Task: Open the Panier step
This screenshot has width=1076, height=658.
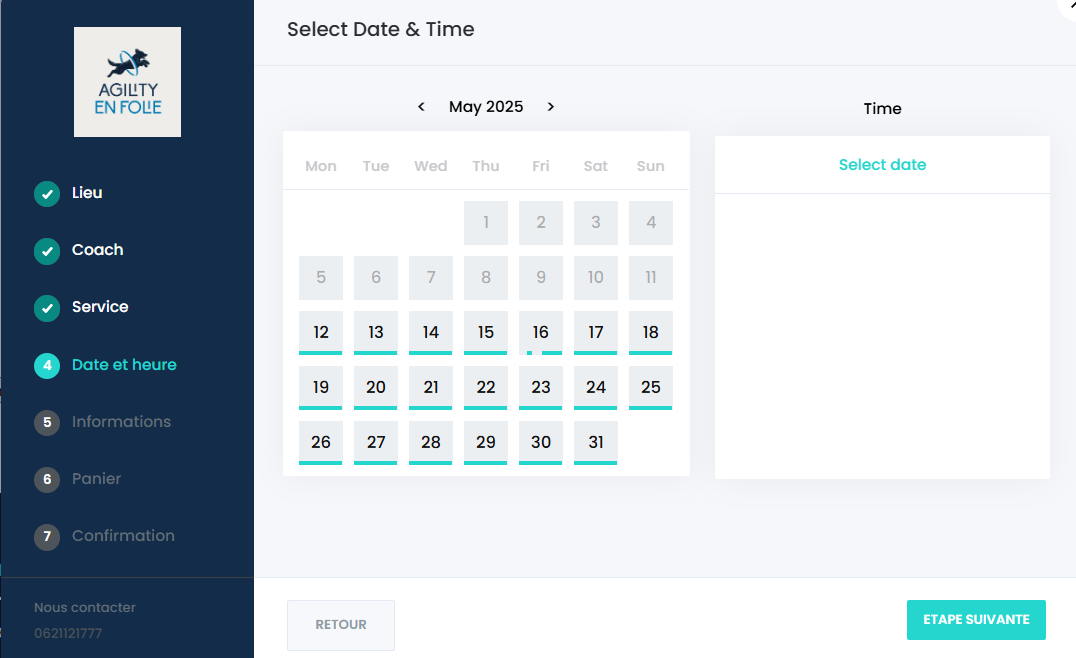Action: (x=97, y=478)
